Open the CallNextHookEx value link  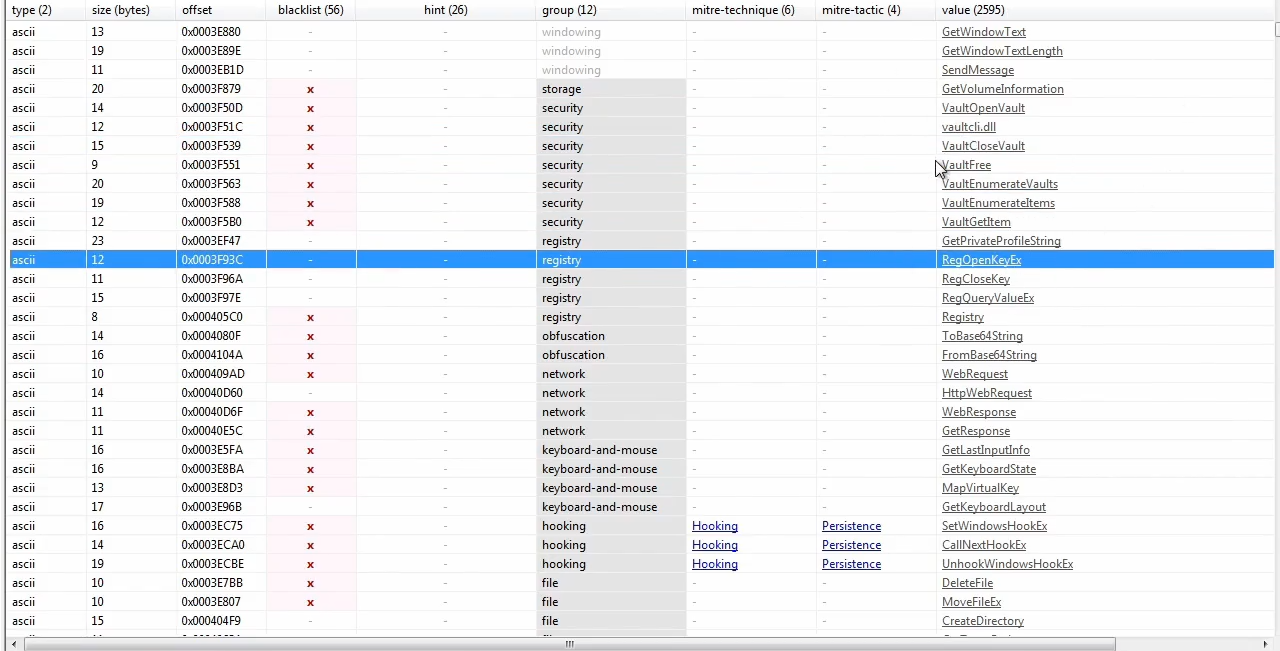coord(983,545)
